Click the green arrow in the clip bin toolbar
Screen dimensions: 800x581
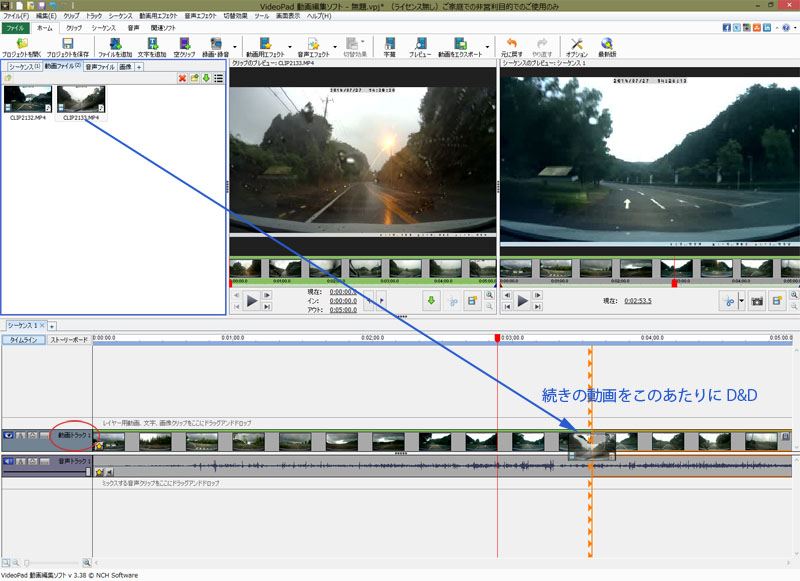click(206, 78)
